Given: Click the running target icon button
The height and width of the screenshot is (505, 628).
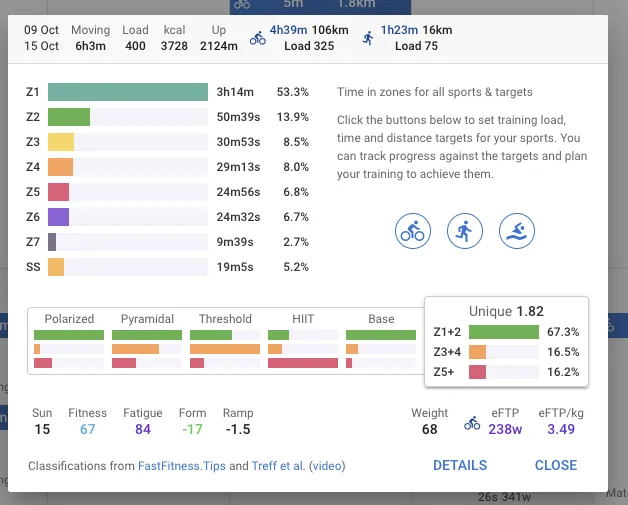Looking at the screenshot, I should [464, 231].
